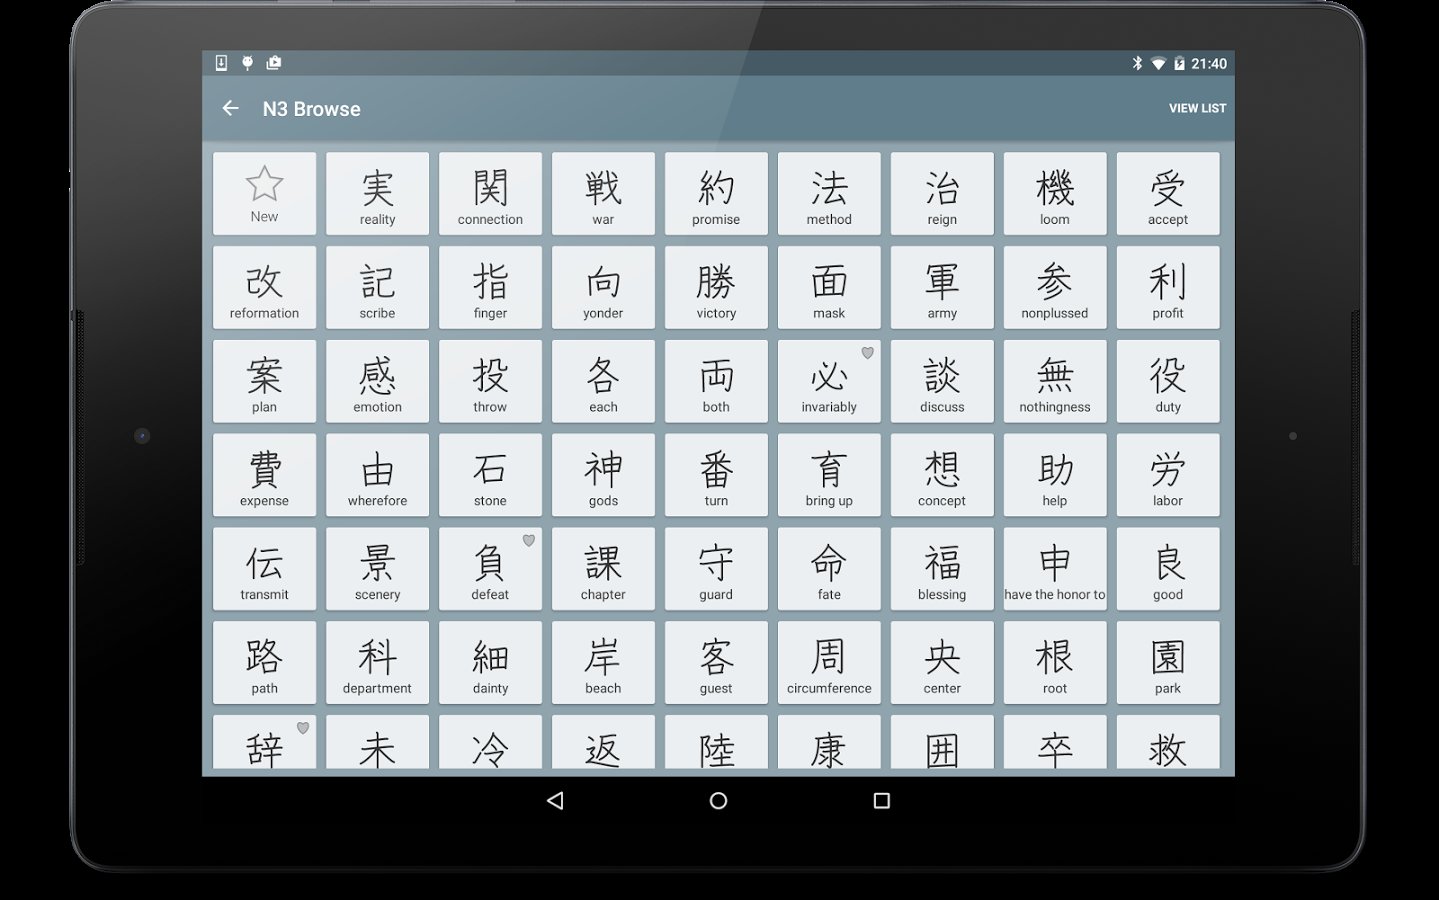Tap the 'transmit' kanji card

point(264,568)
